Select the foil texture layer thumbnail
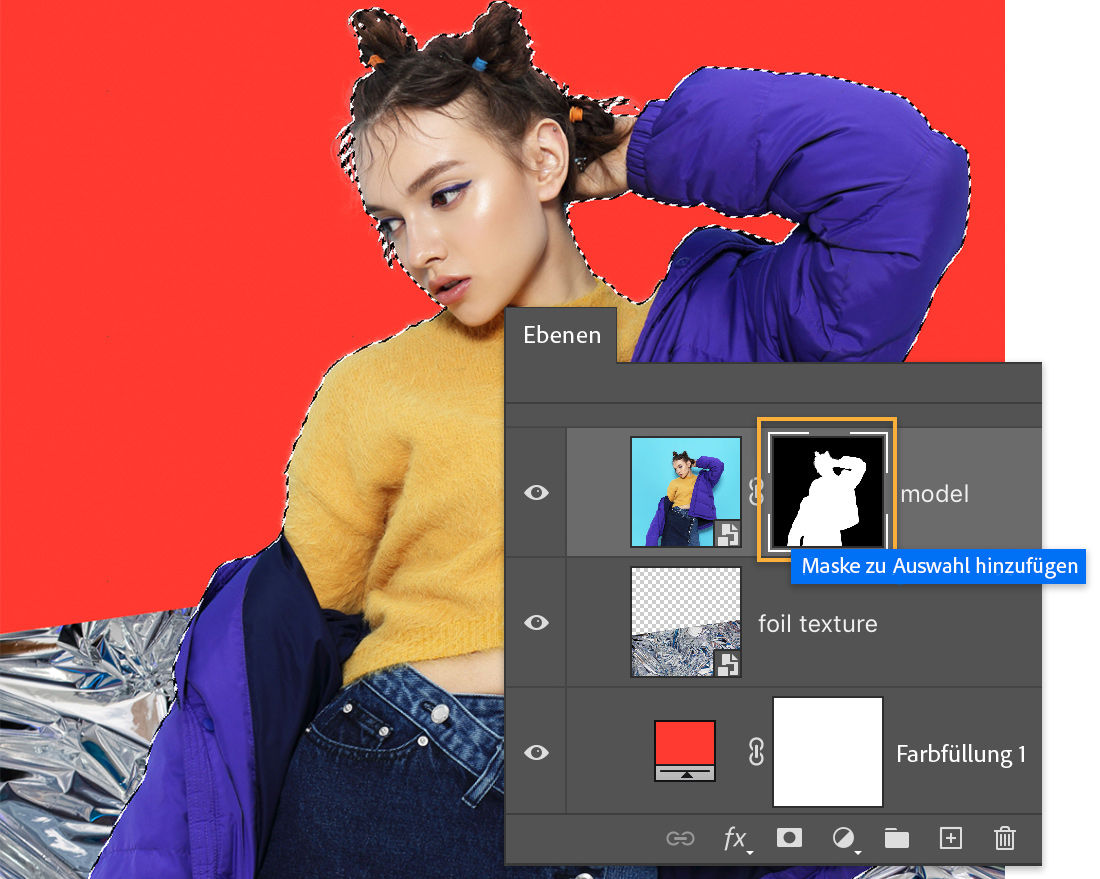Image resolution: width=1100 pixels, height=879 pixels. pos(685,622)
